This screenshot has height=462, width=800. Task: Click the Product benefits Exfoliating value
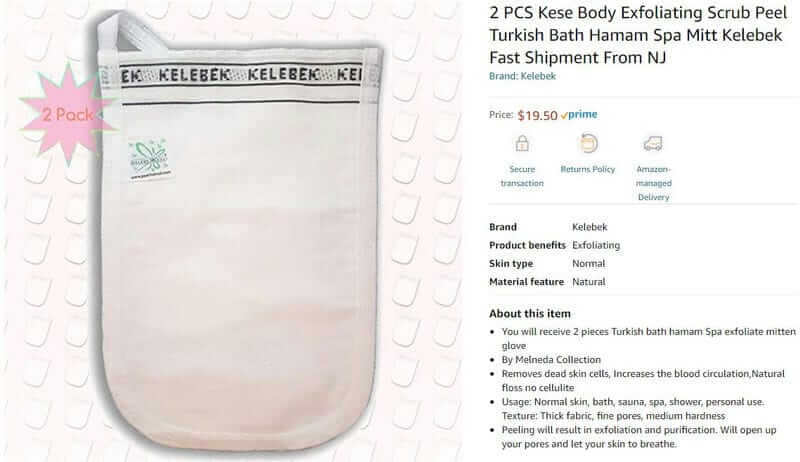(596, 245)
